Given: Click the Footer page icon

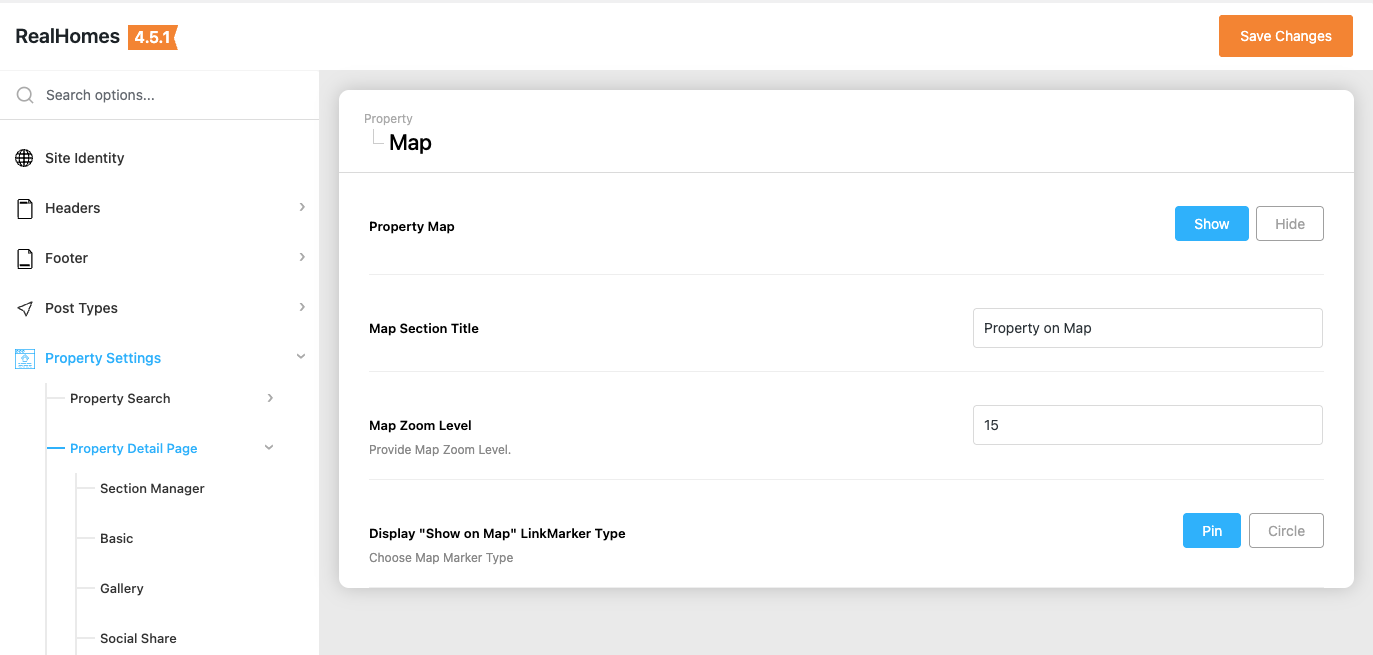Looking at the screenshot, I should click(25, 258).
